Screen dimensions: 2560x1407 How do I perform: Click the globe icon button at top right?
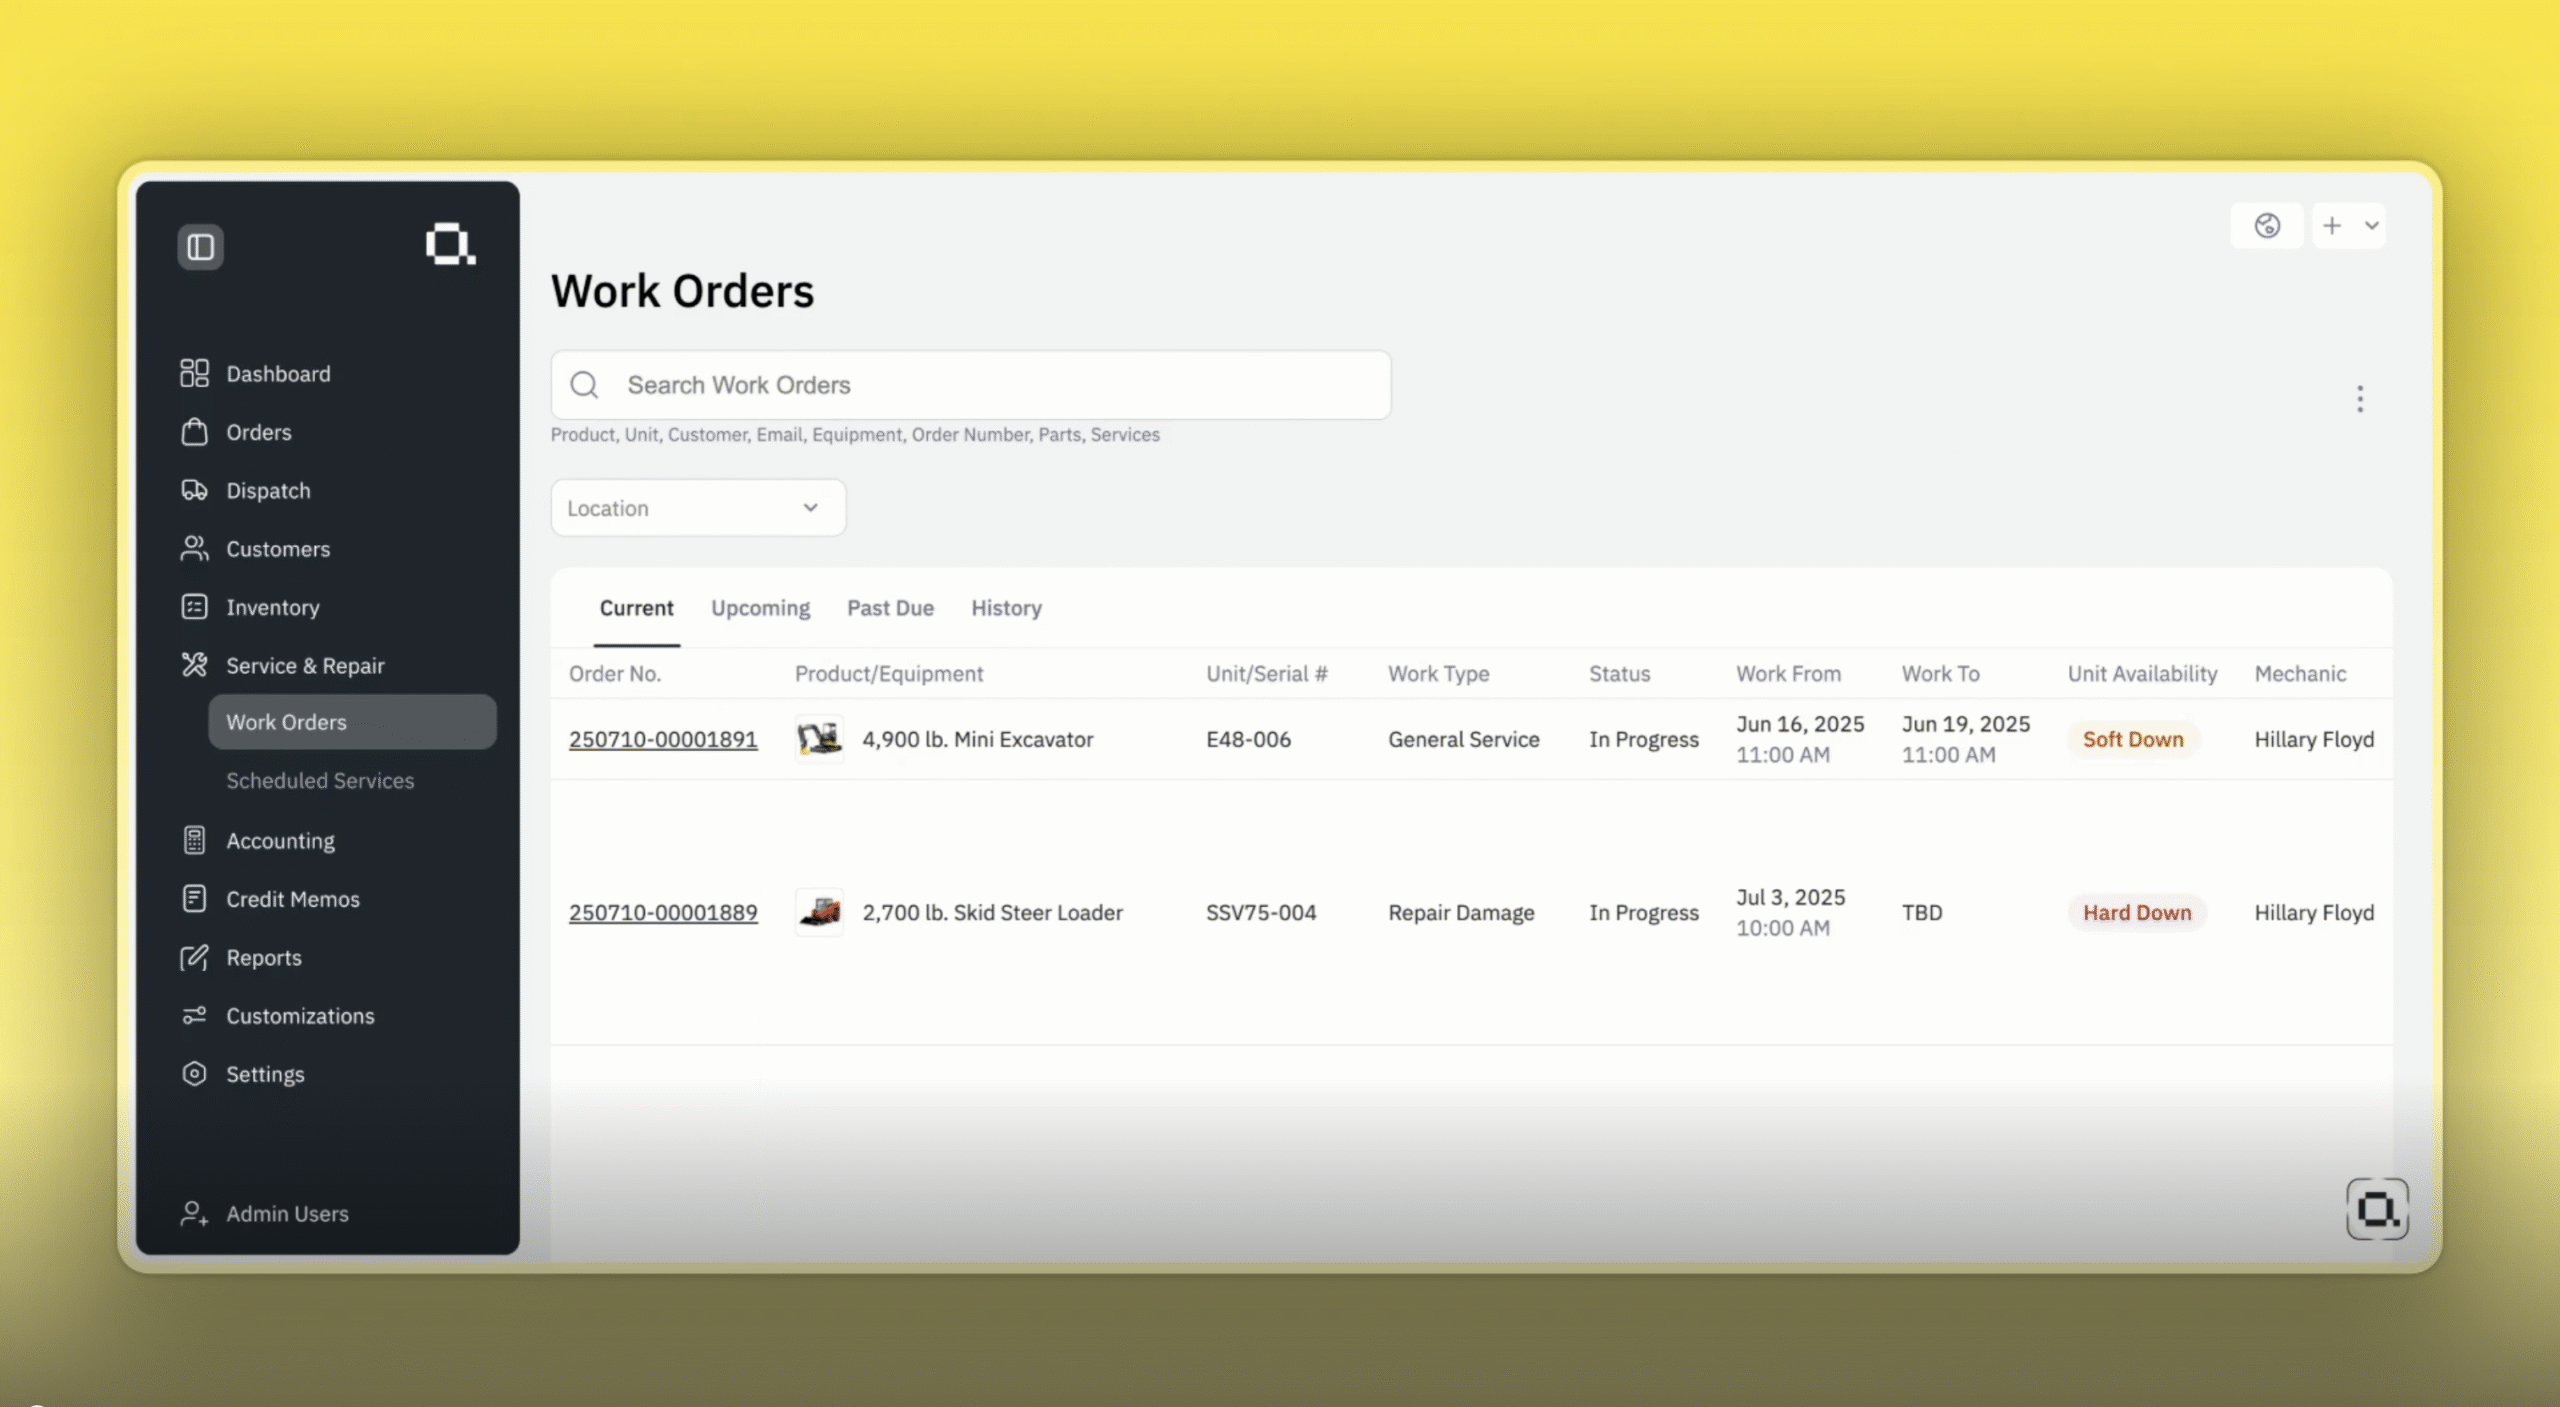[x=2267, y=225]
